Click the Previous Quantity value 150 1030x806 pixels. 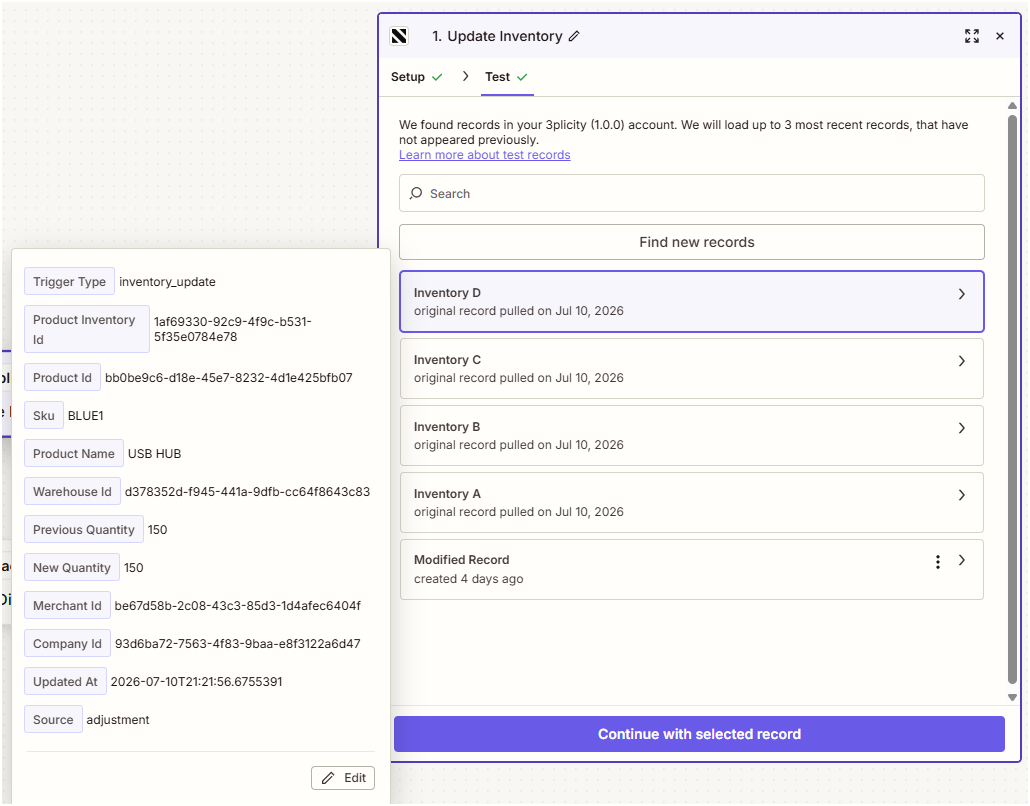[x=158, y=530]
